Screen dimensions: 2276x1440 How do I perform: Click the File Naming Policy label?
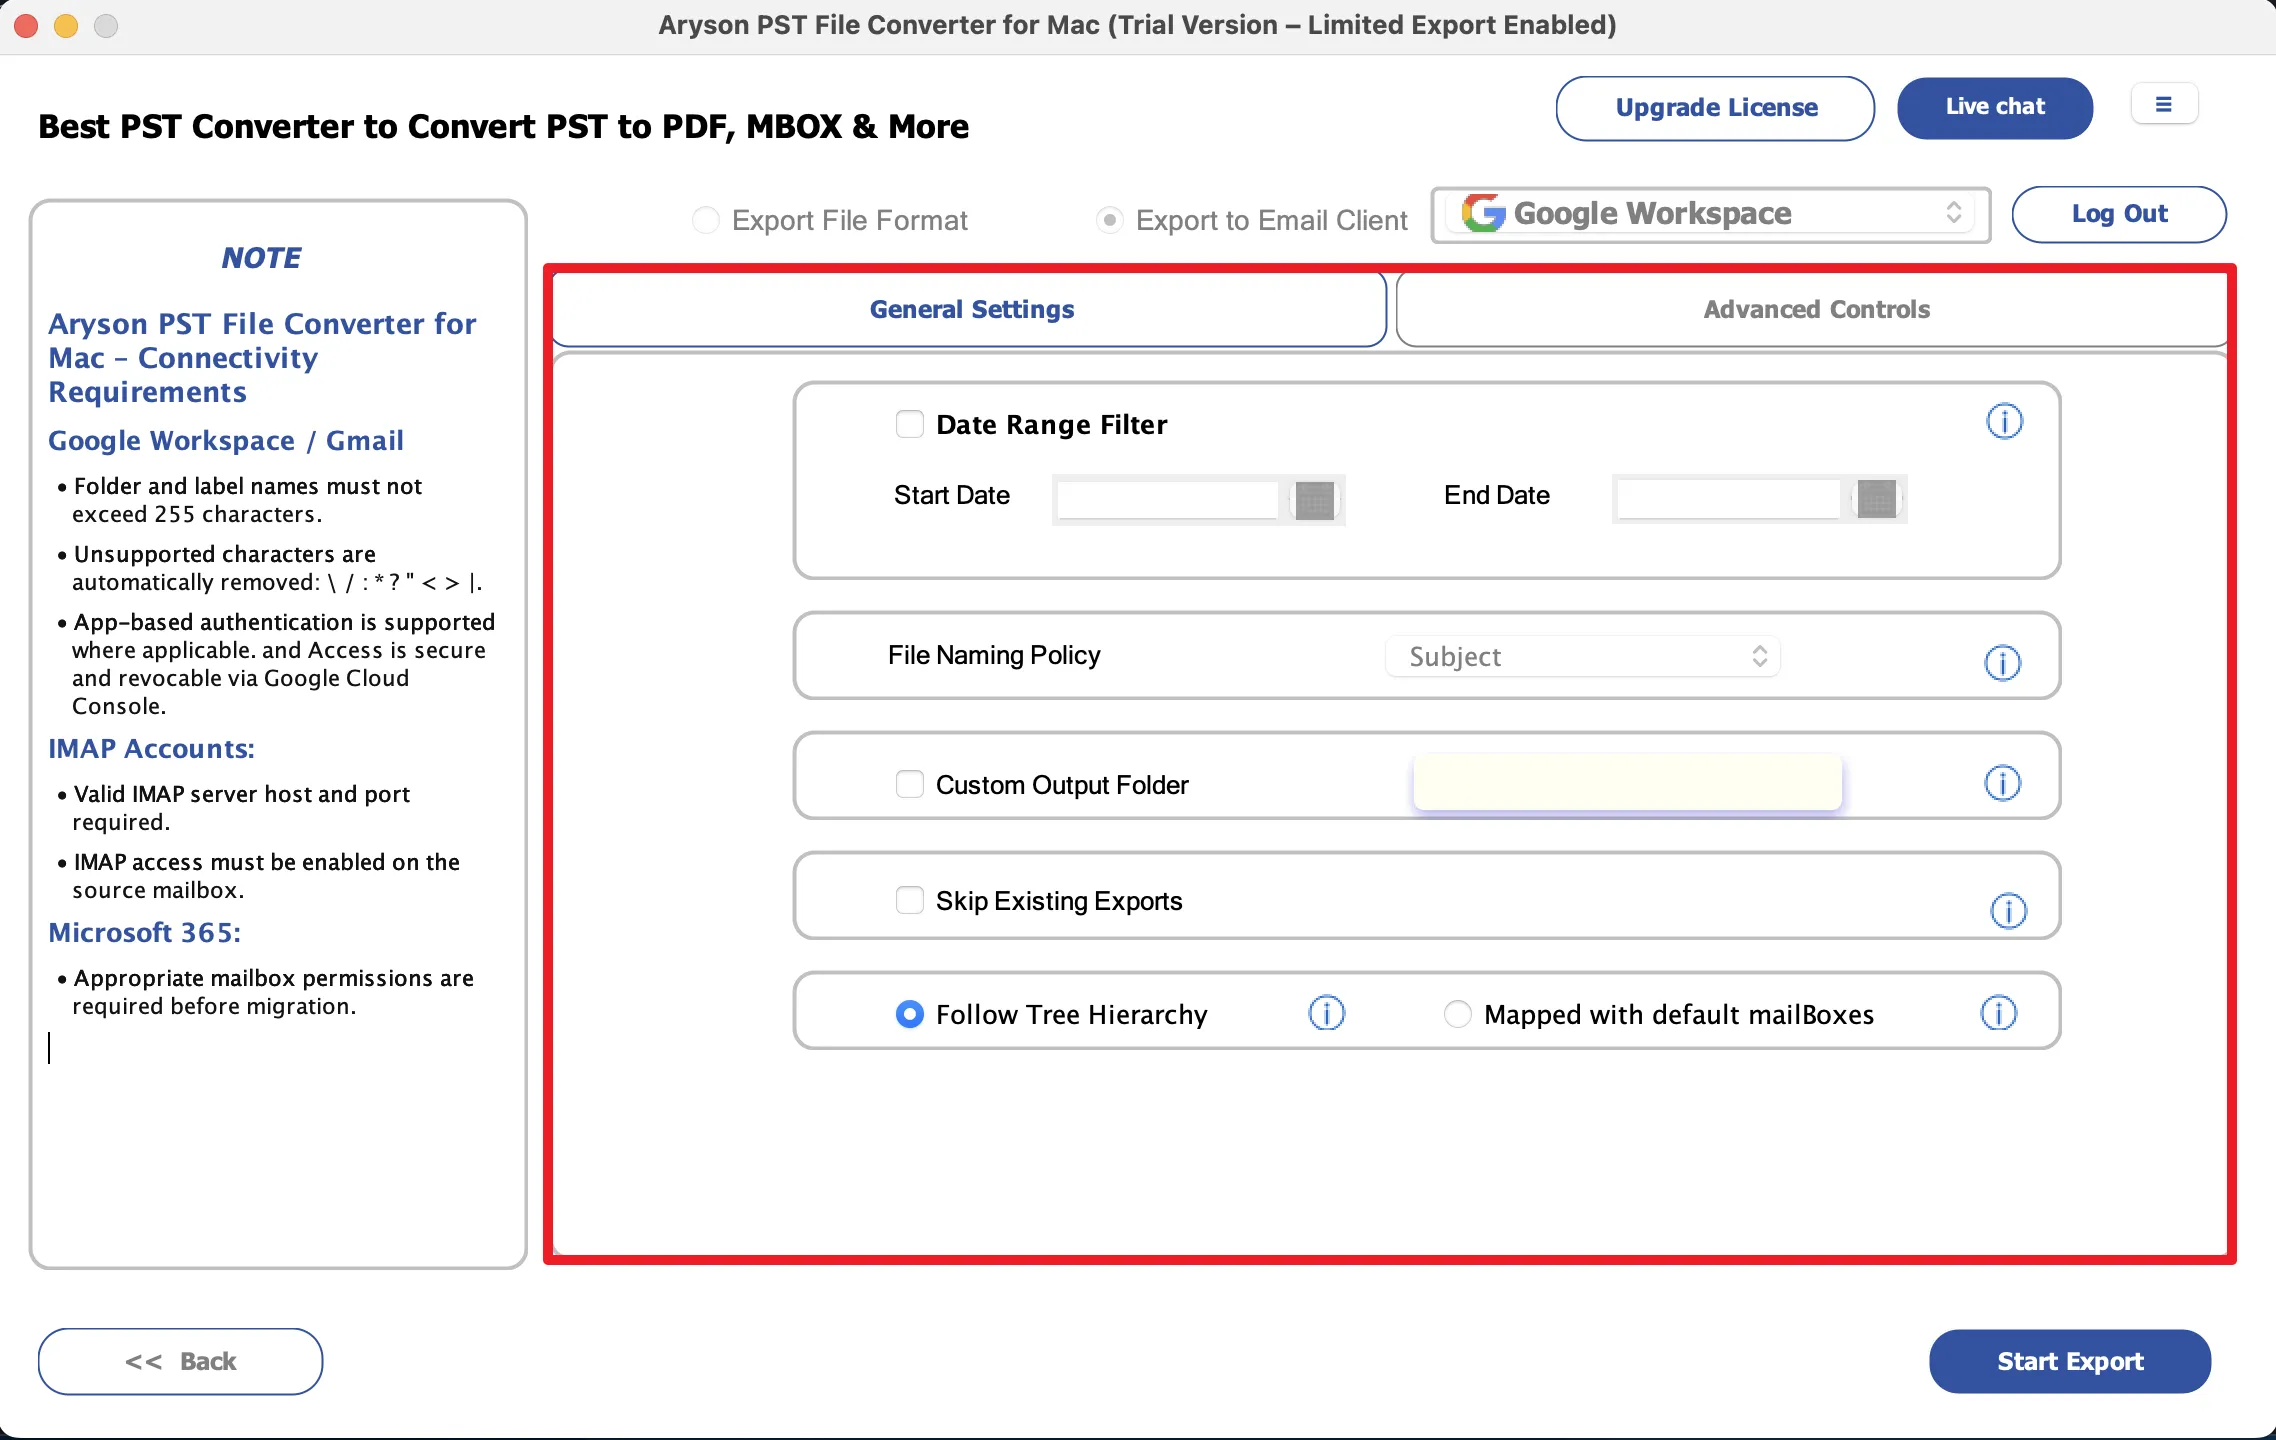point(994,655)
